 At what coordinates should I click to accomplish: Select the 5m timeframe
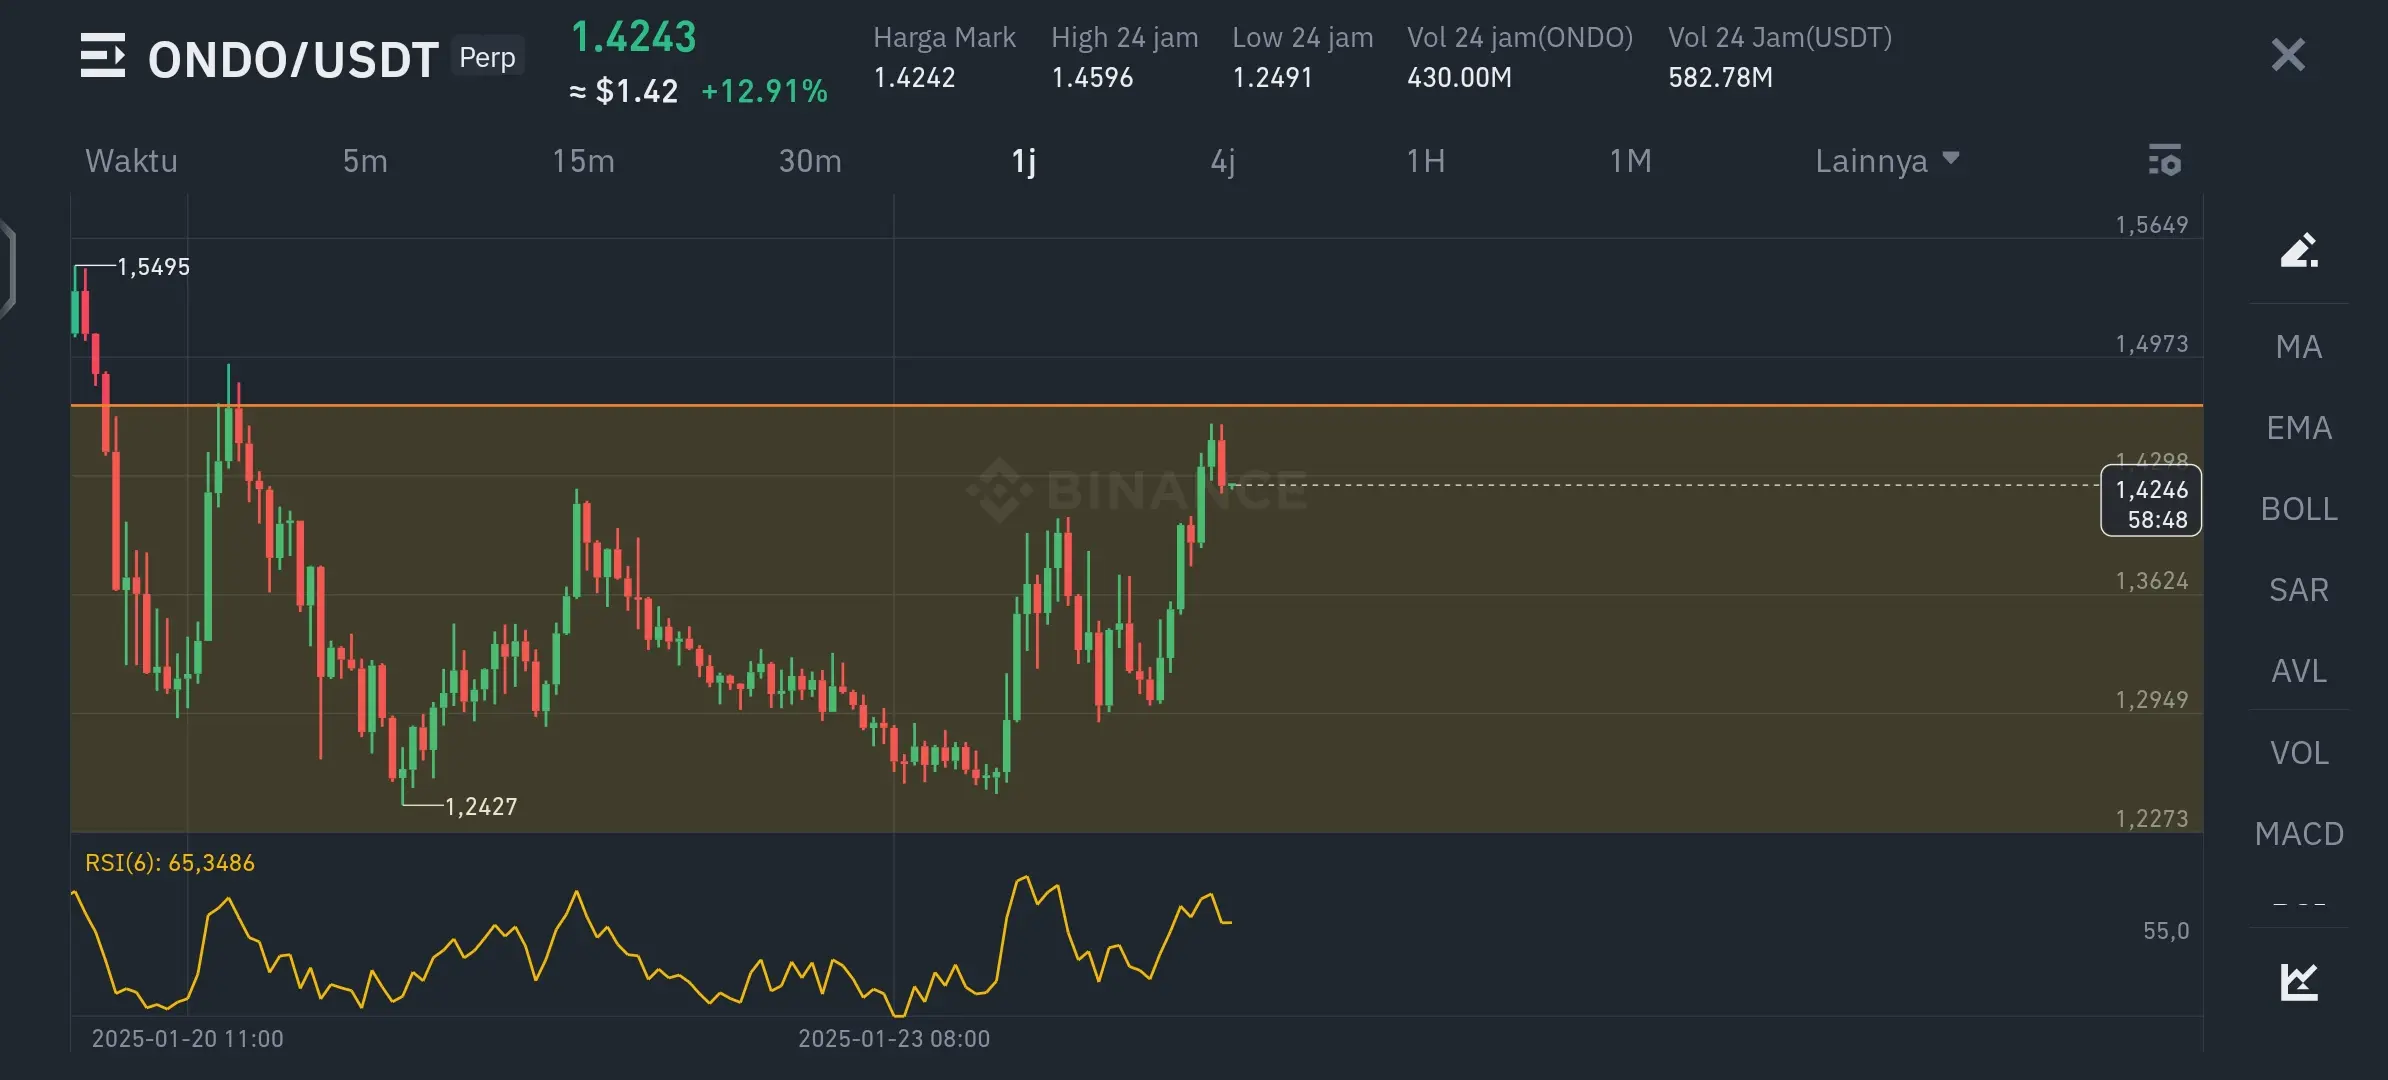coord(365,161)
